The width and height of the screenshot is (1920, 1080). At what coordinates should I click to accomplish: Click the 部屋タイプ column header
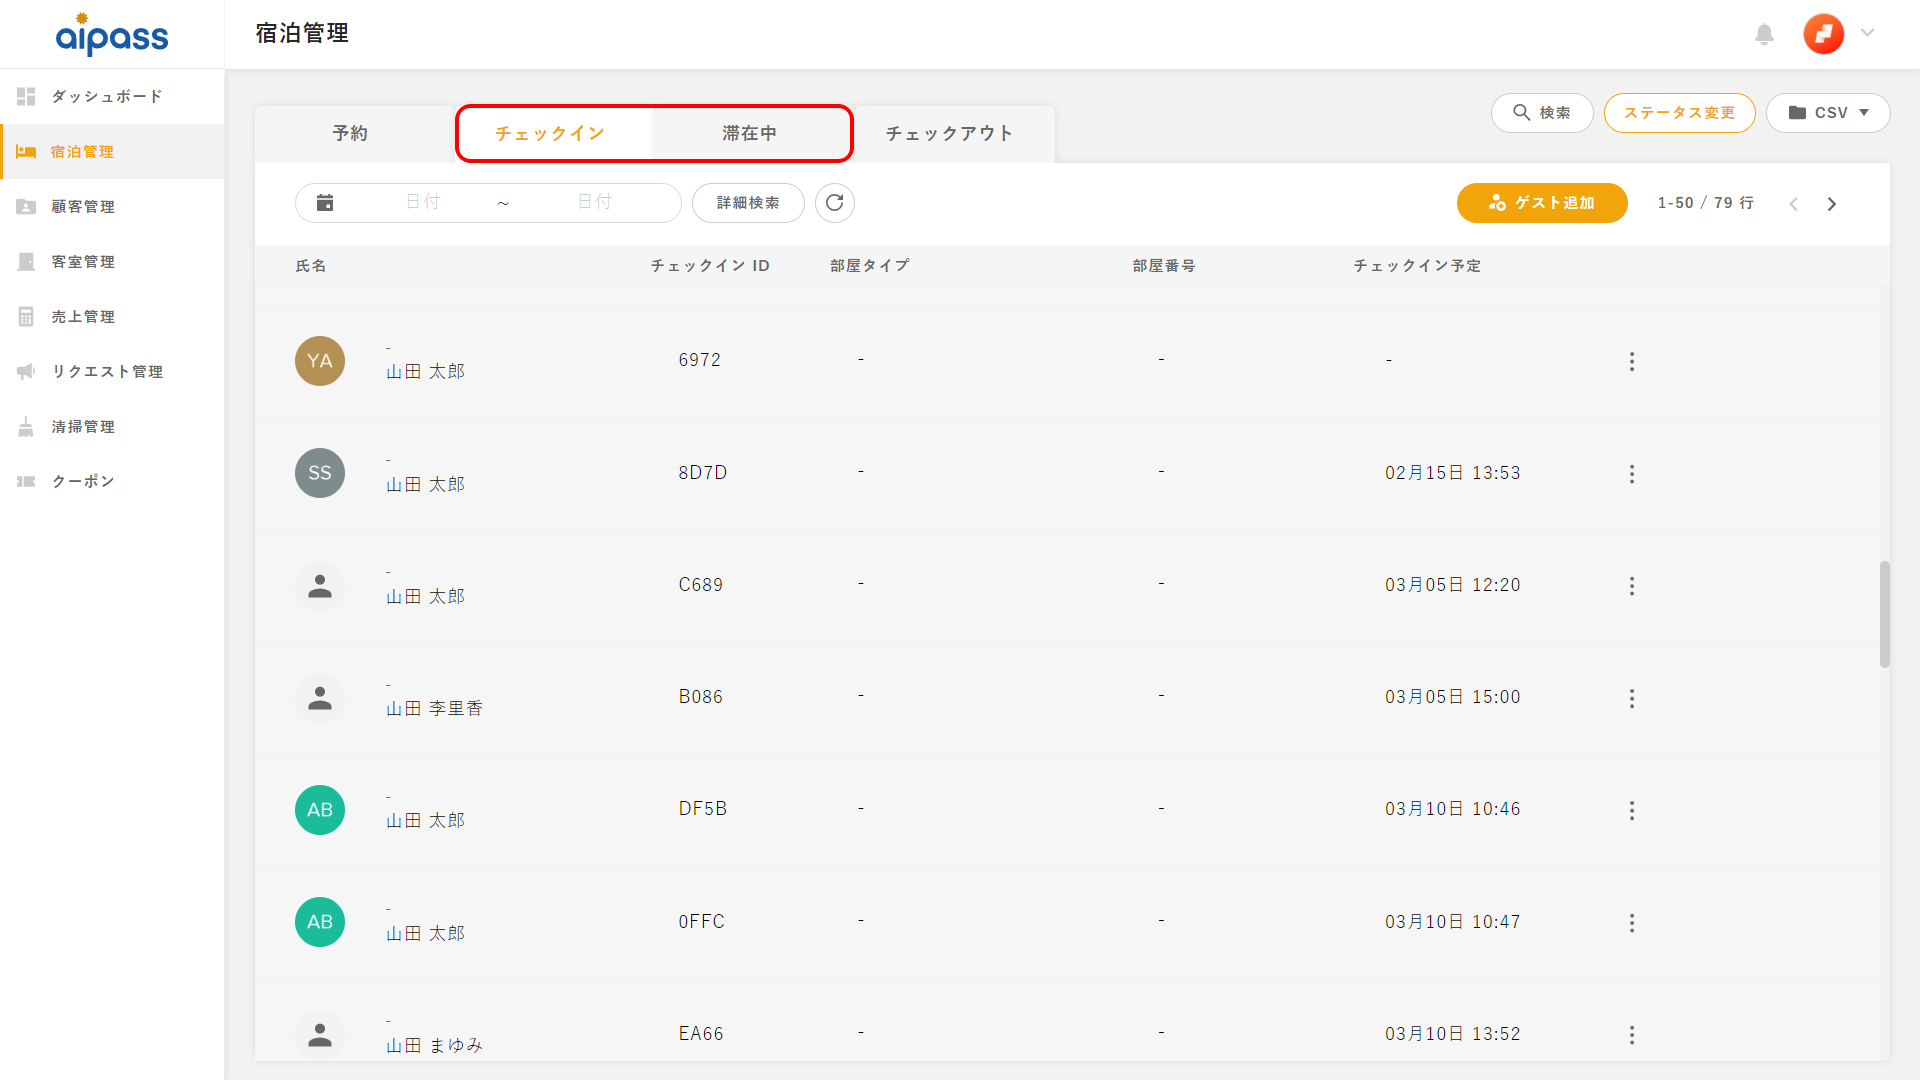(870, 266)
